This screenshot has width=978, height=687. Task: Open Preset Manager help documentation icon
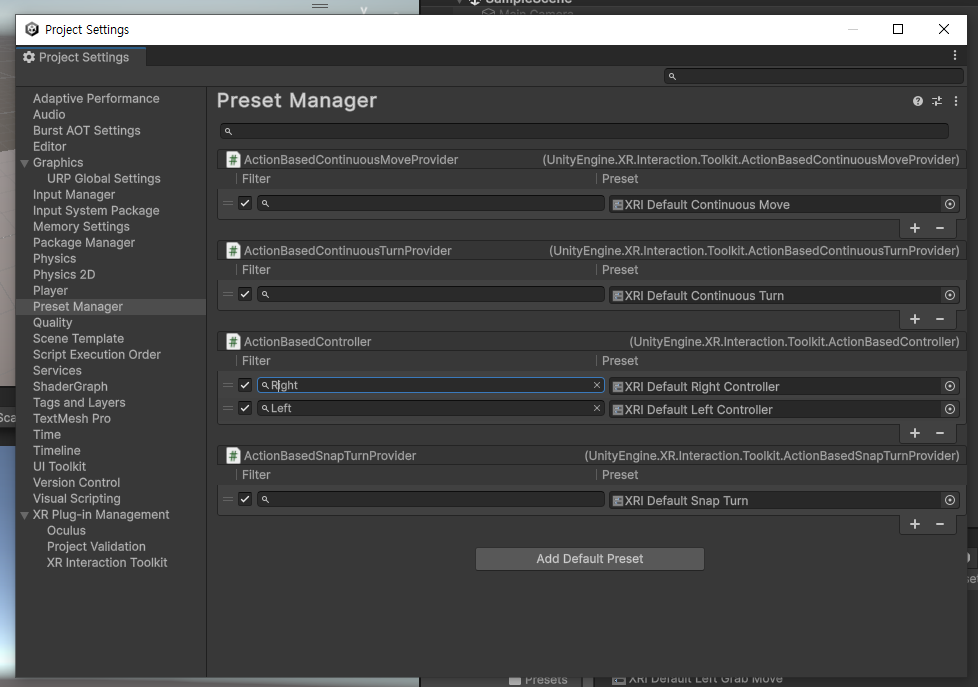point(917,101)
